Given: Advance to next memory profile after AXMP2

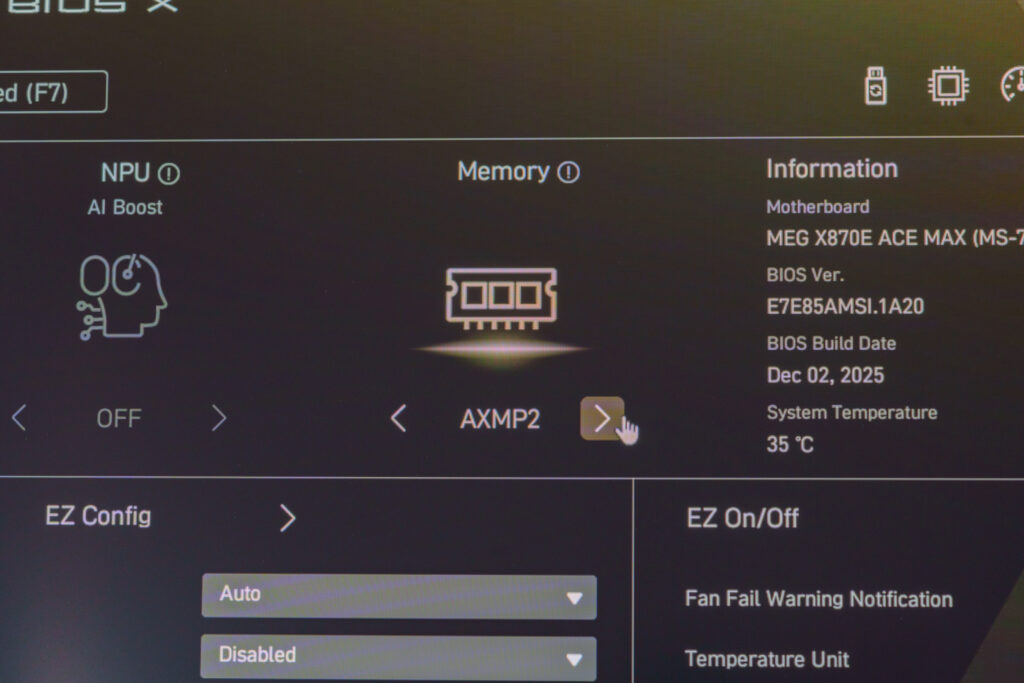Looking at the screenshot, I should [602, 419].
